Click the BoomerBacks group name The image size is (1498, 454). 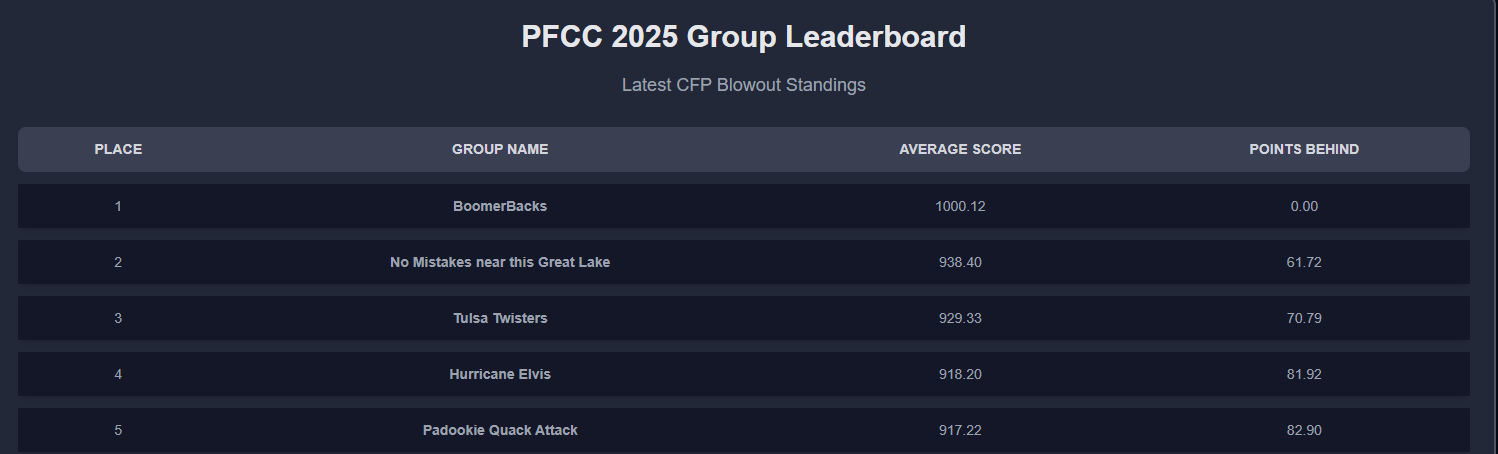click(500, 206)
